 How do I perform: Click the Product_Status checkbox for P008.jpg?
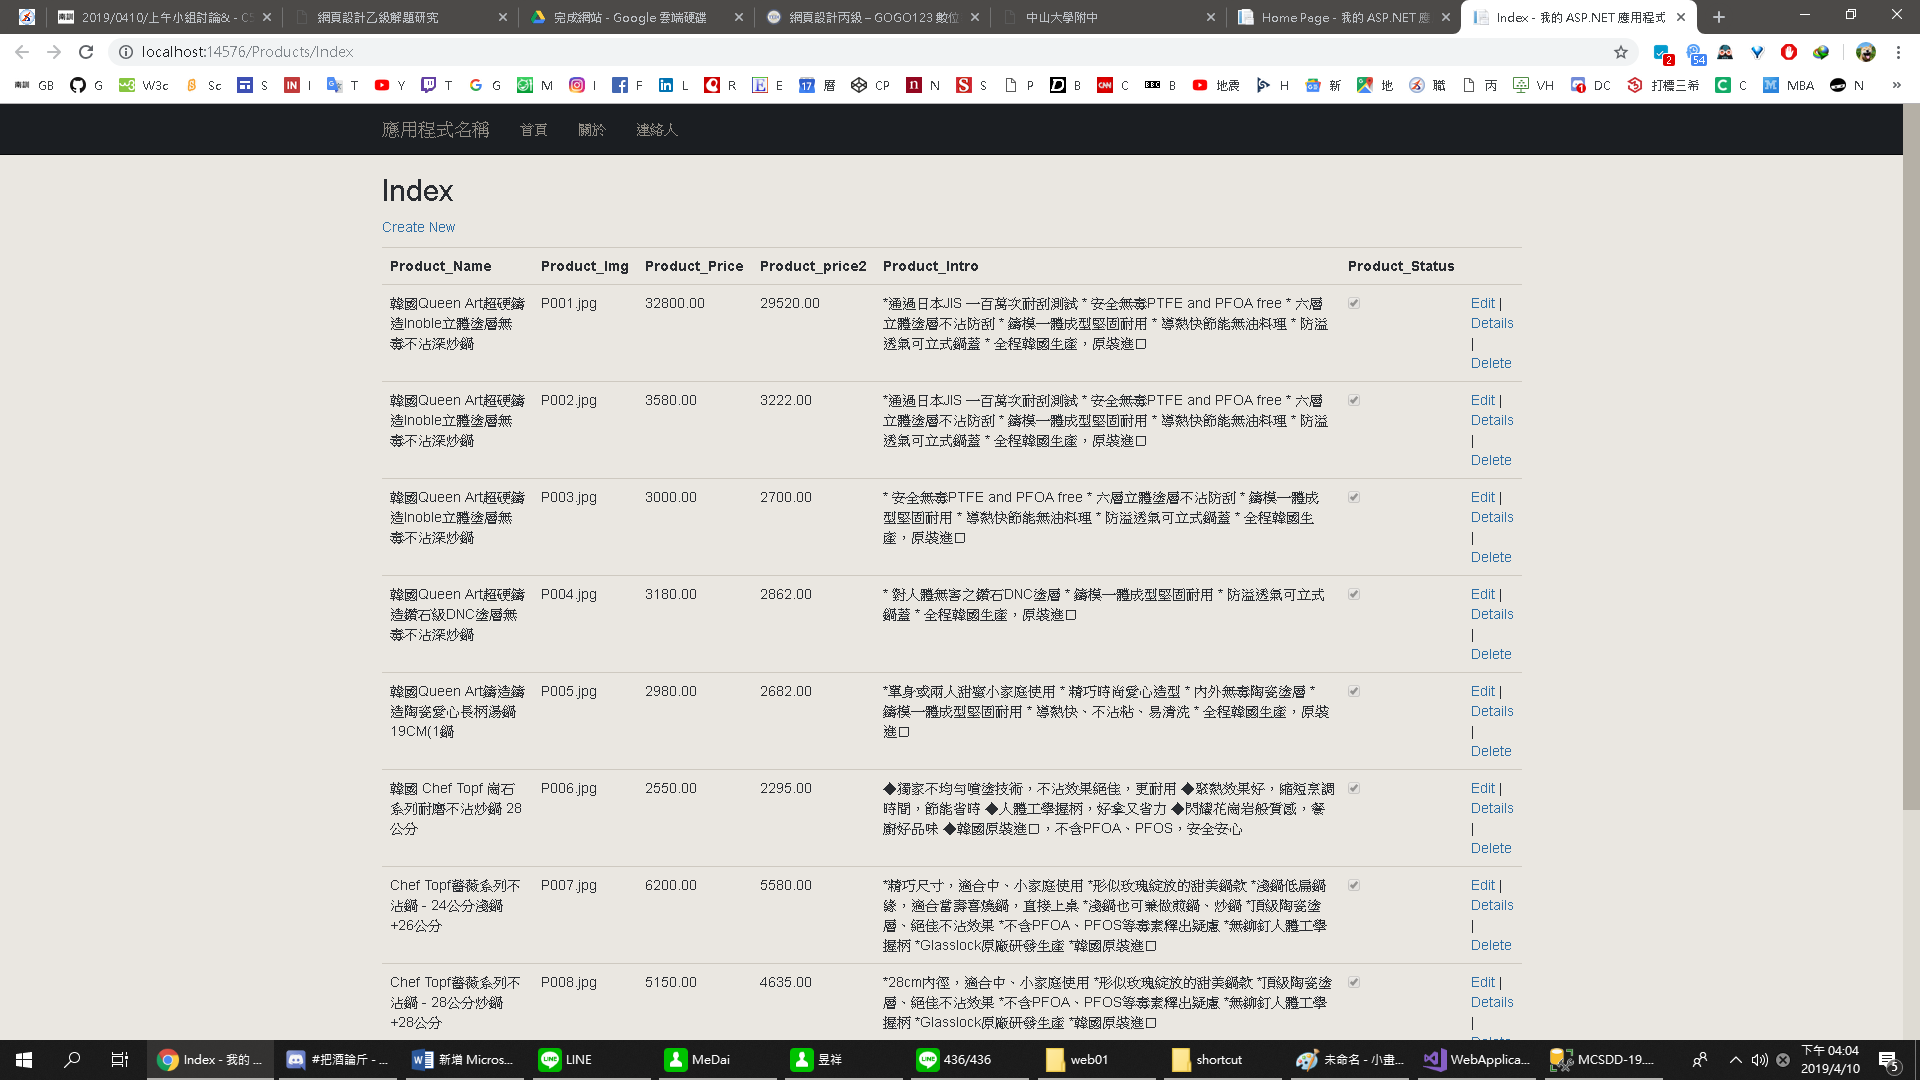tap(1354, 982)
